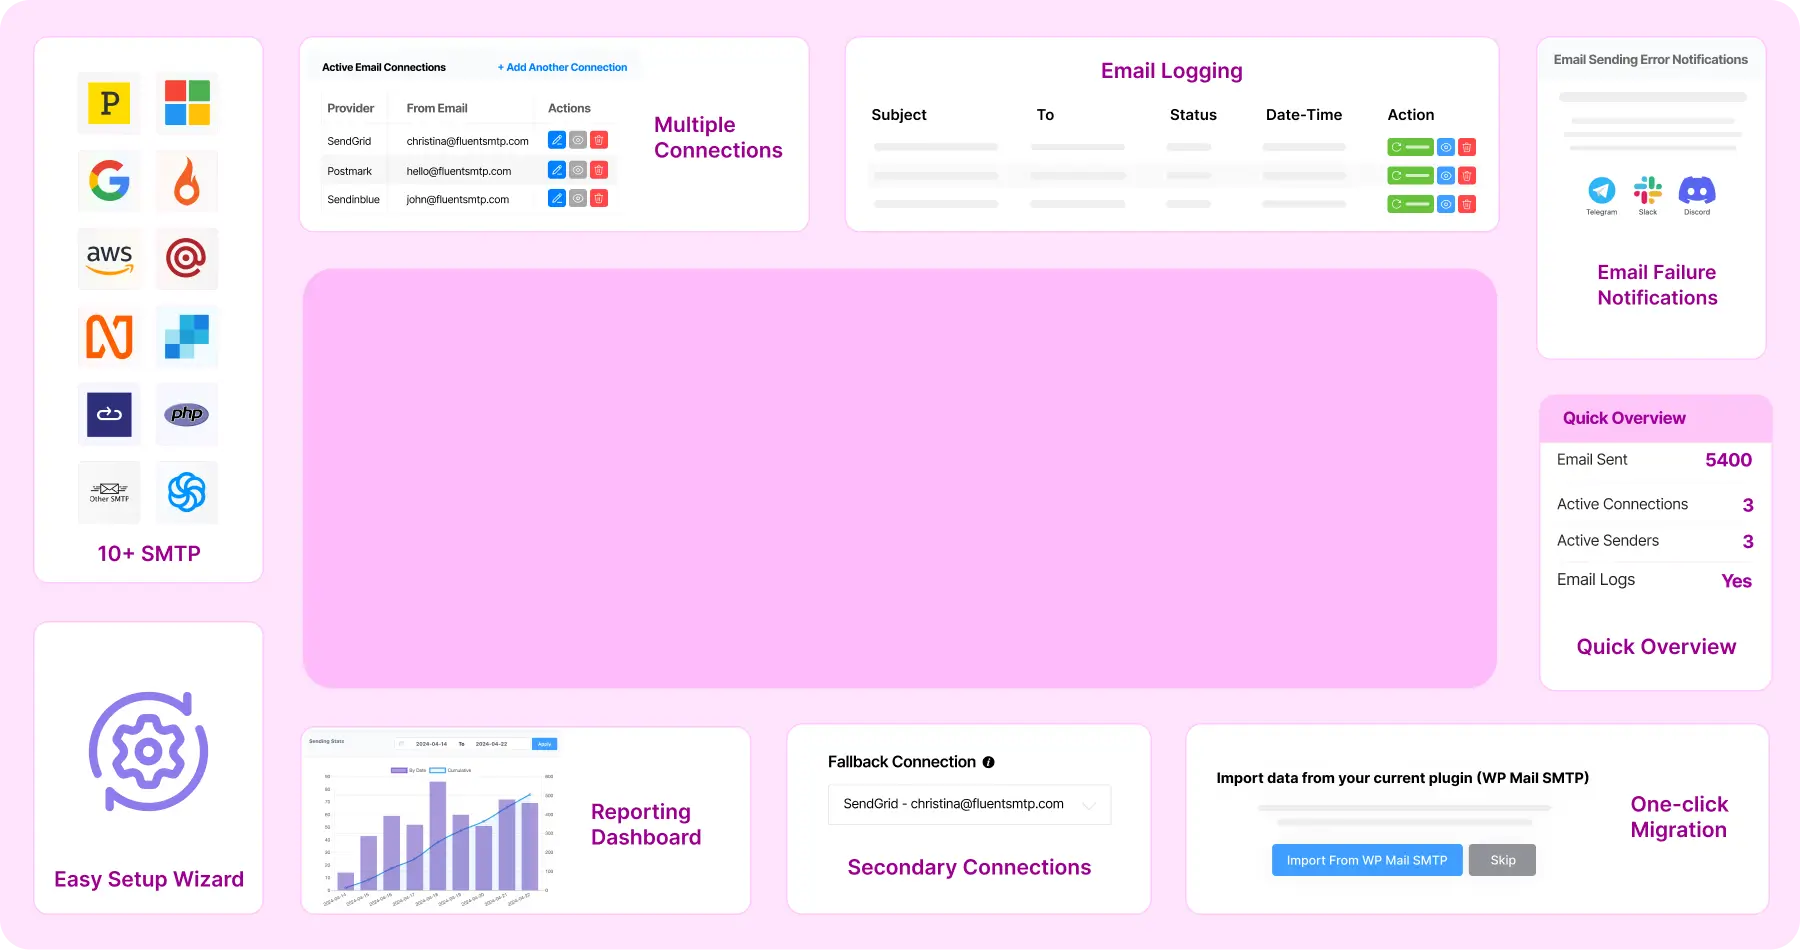Viewport: 1800px width, 950px height.
Task: Choose the Google G logo
Action: pos(109,181)
